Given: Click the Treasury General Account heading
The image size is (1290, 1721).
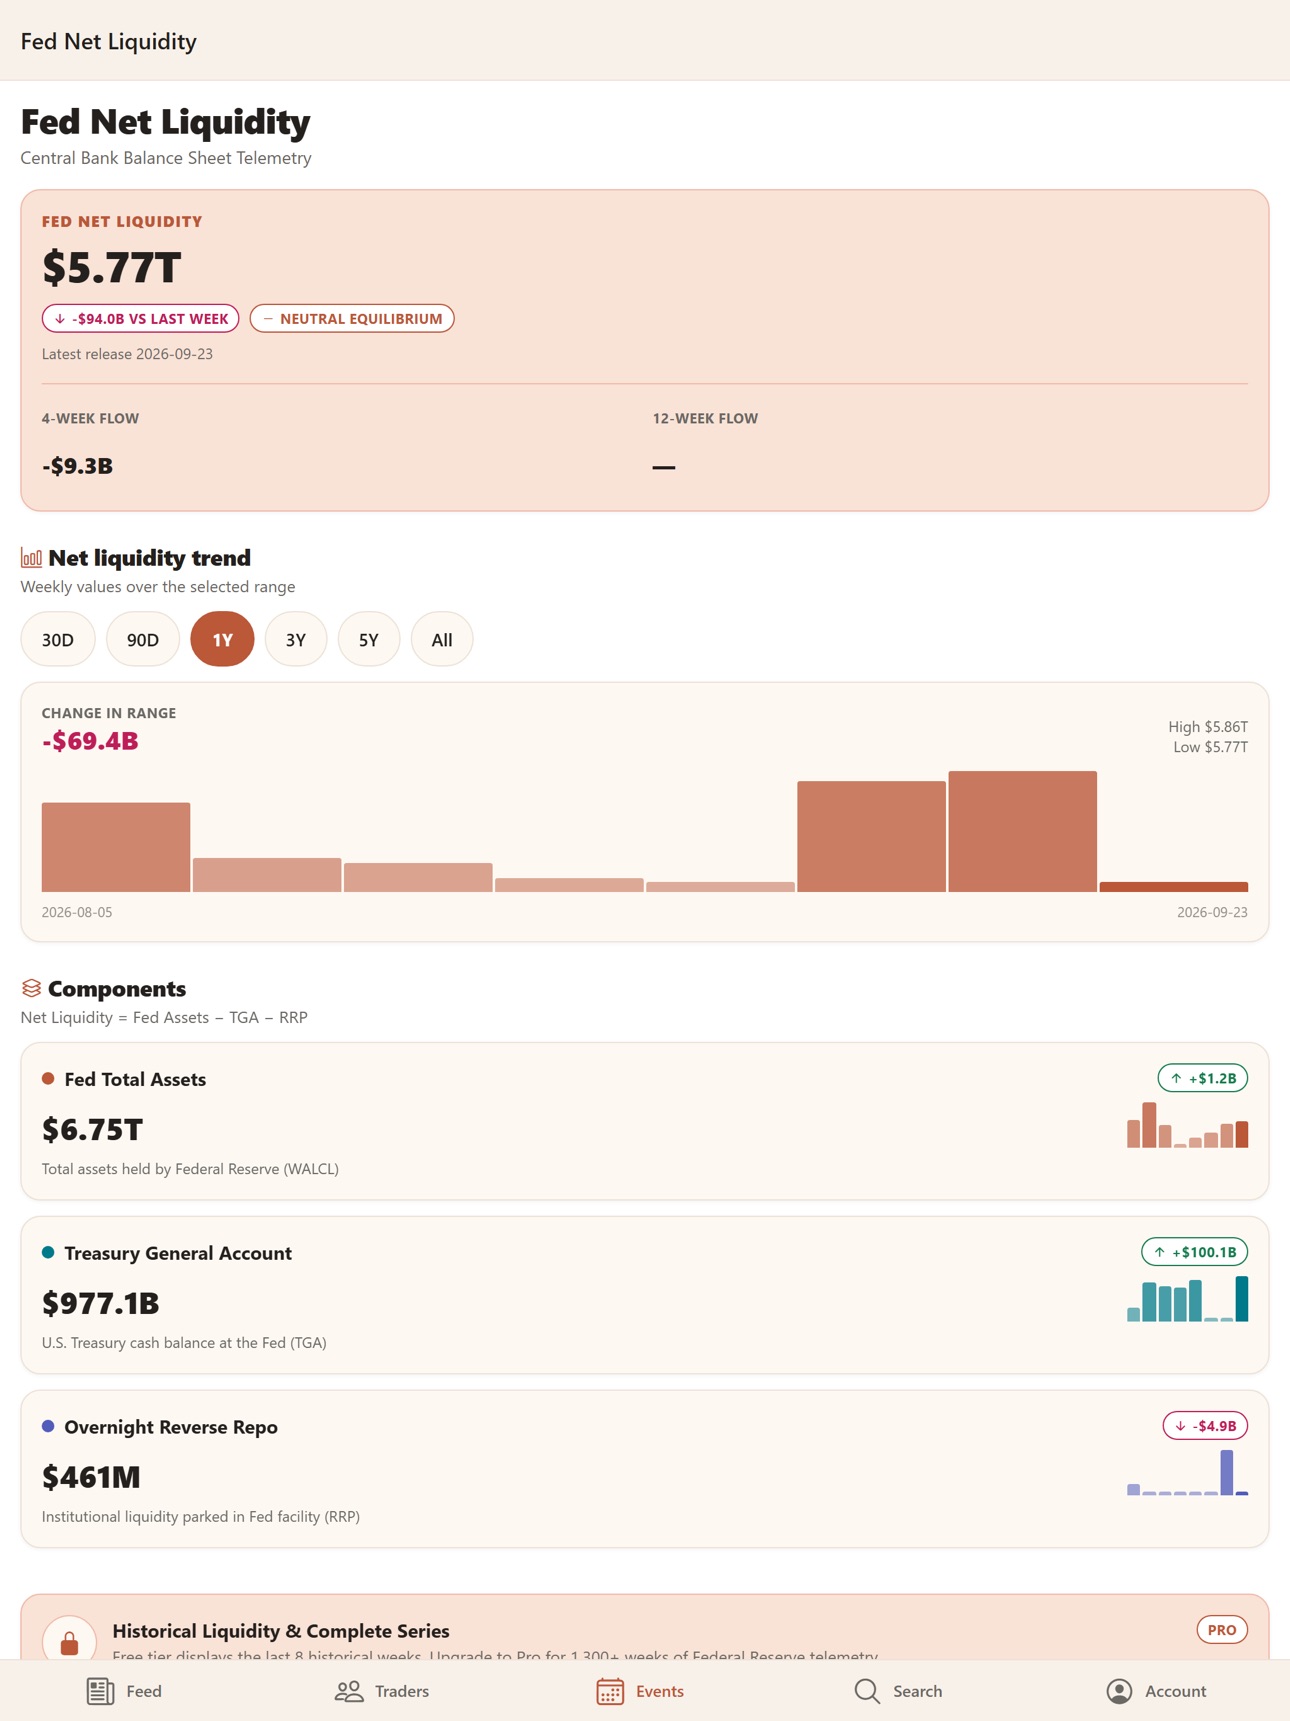Looking at the screenshot, I should (178, 1253).
